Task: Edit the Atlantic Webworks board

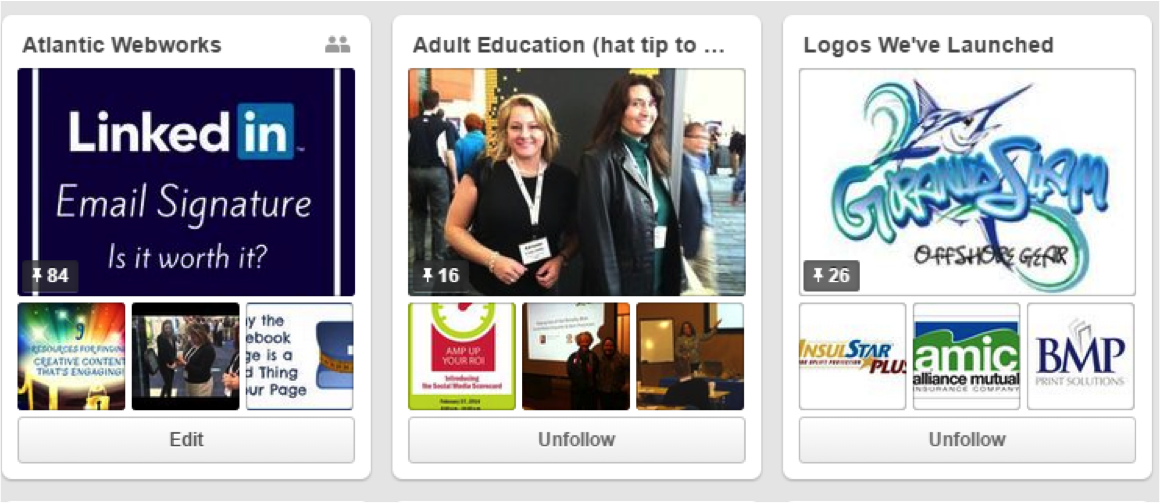Action: [186, 439]
